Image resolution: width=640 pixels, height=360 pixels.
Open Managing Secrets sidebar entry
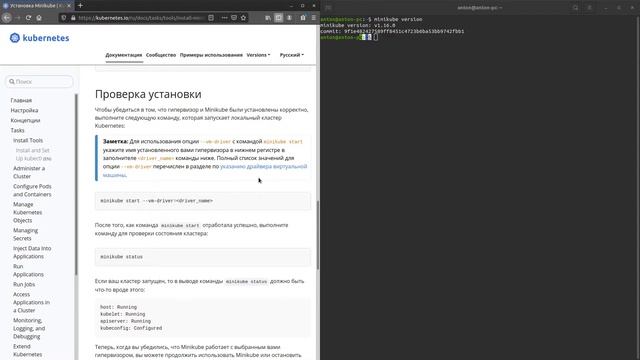[x=25, y=234]
